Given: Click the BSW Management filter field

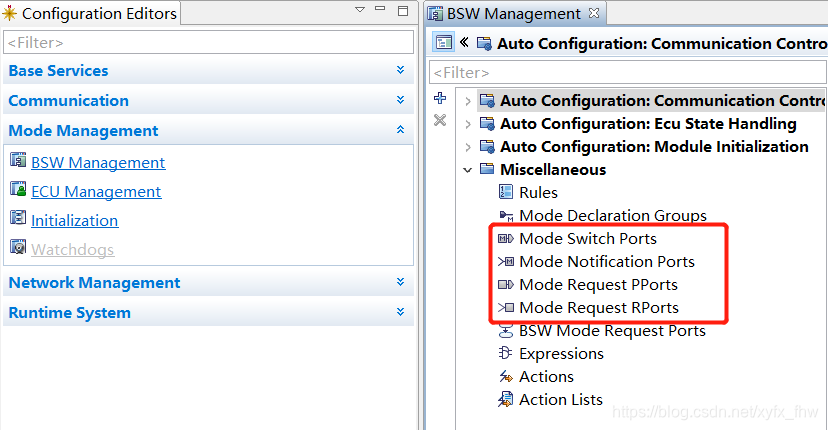Looking at the screenshot, I should 628,72.
